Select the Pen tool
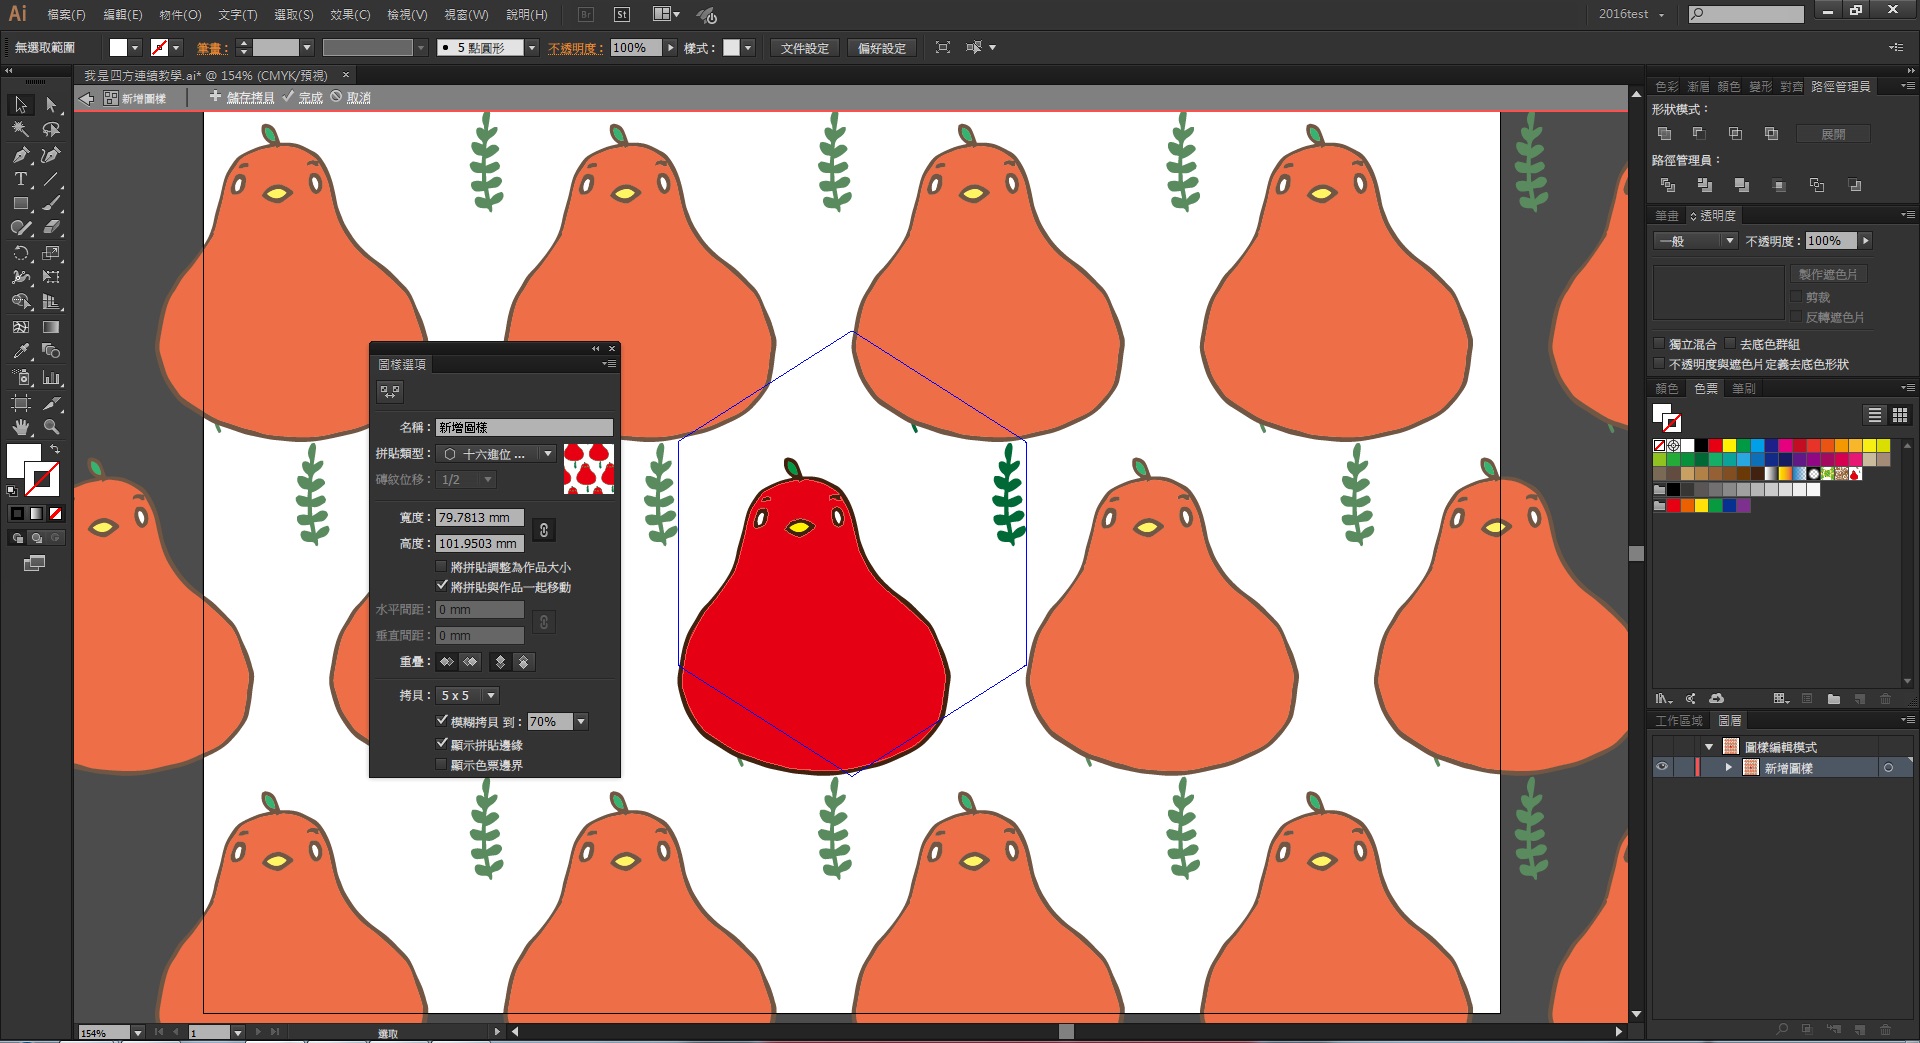Image resolution: width=1920 pixels, height=1043 pixels. click(21, 155)
